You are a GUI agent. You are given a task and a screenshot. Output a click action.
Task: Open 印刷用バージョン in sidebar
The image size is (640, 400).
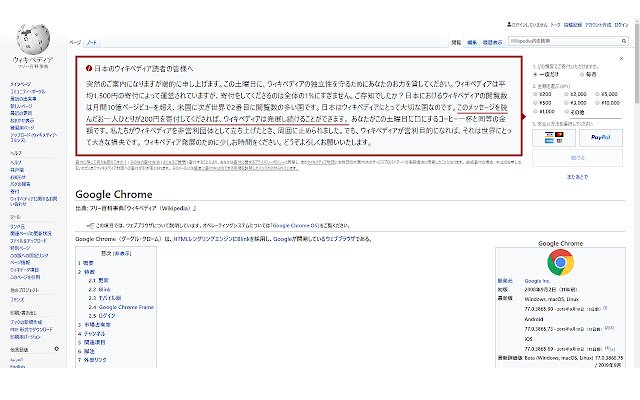pos(25,337)
